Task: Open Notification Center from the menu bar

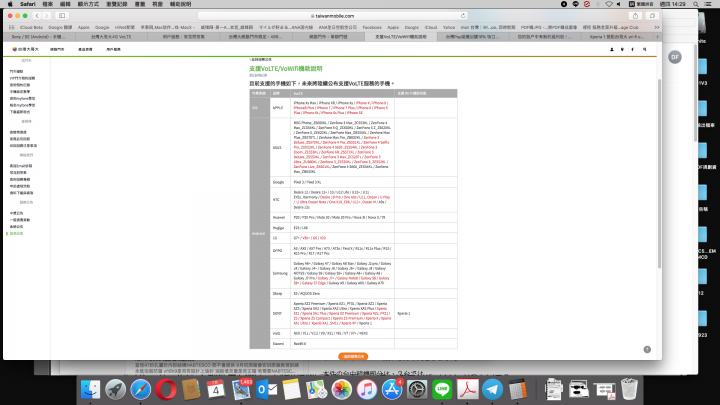Action: [709, 4]
